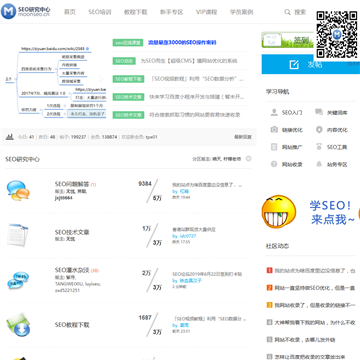Click the 网站推广 page icon
The width and height of the screenshot is (360, 360).
274,147
